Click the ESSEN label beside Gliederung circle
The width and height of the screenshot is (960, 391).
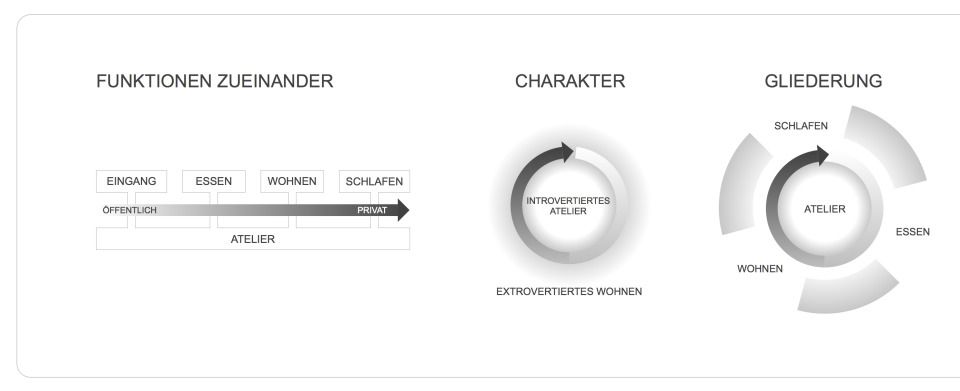pos(913,232)
